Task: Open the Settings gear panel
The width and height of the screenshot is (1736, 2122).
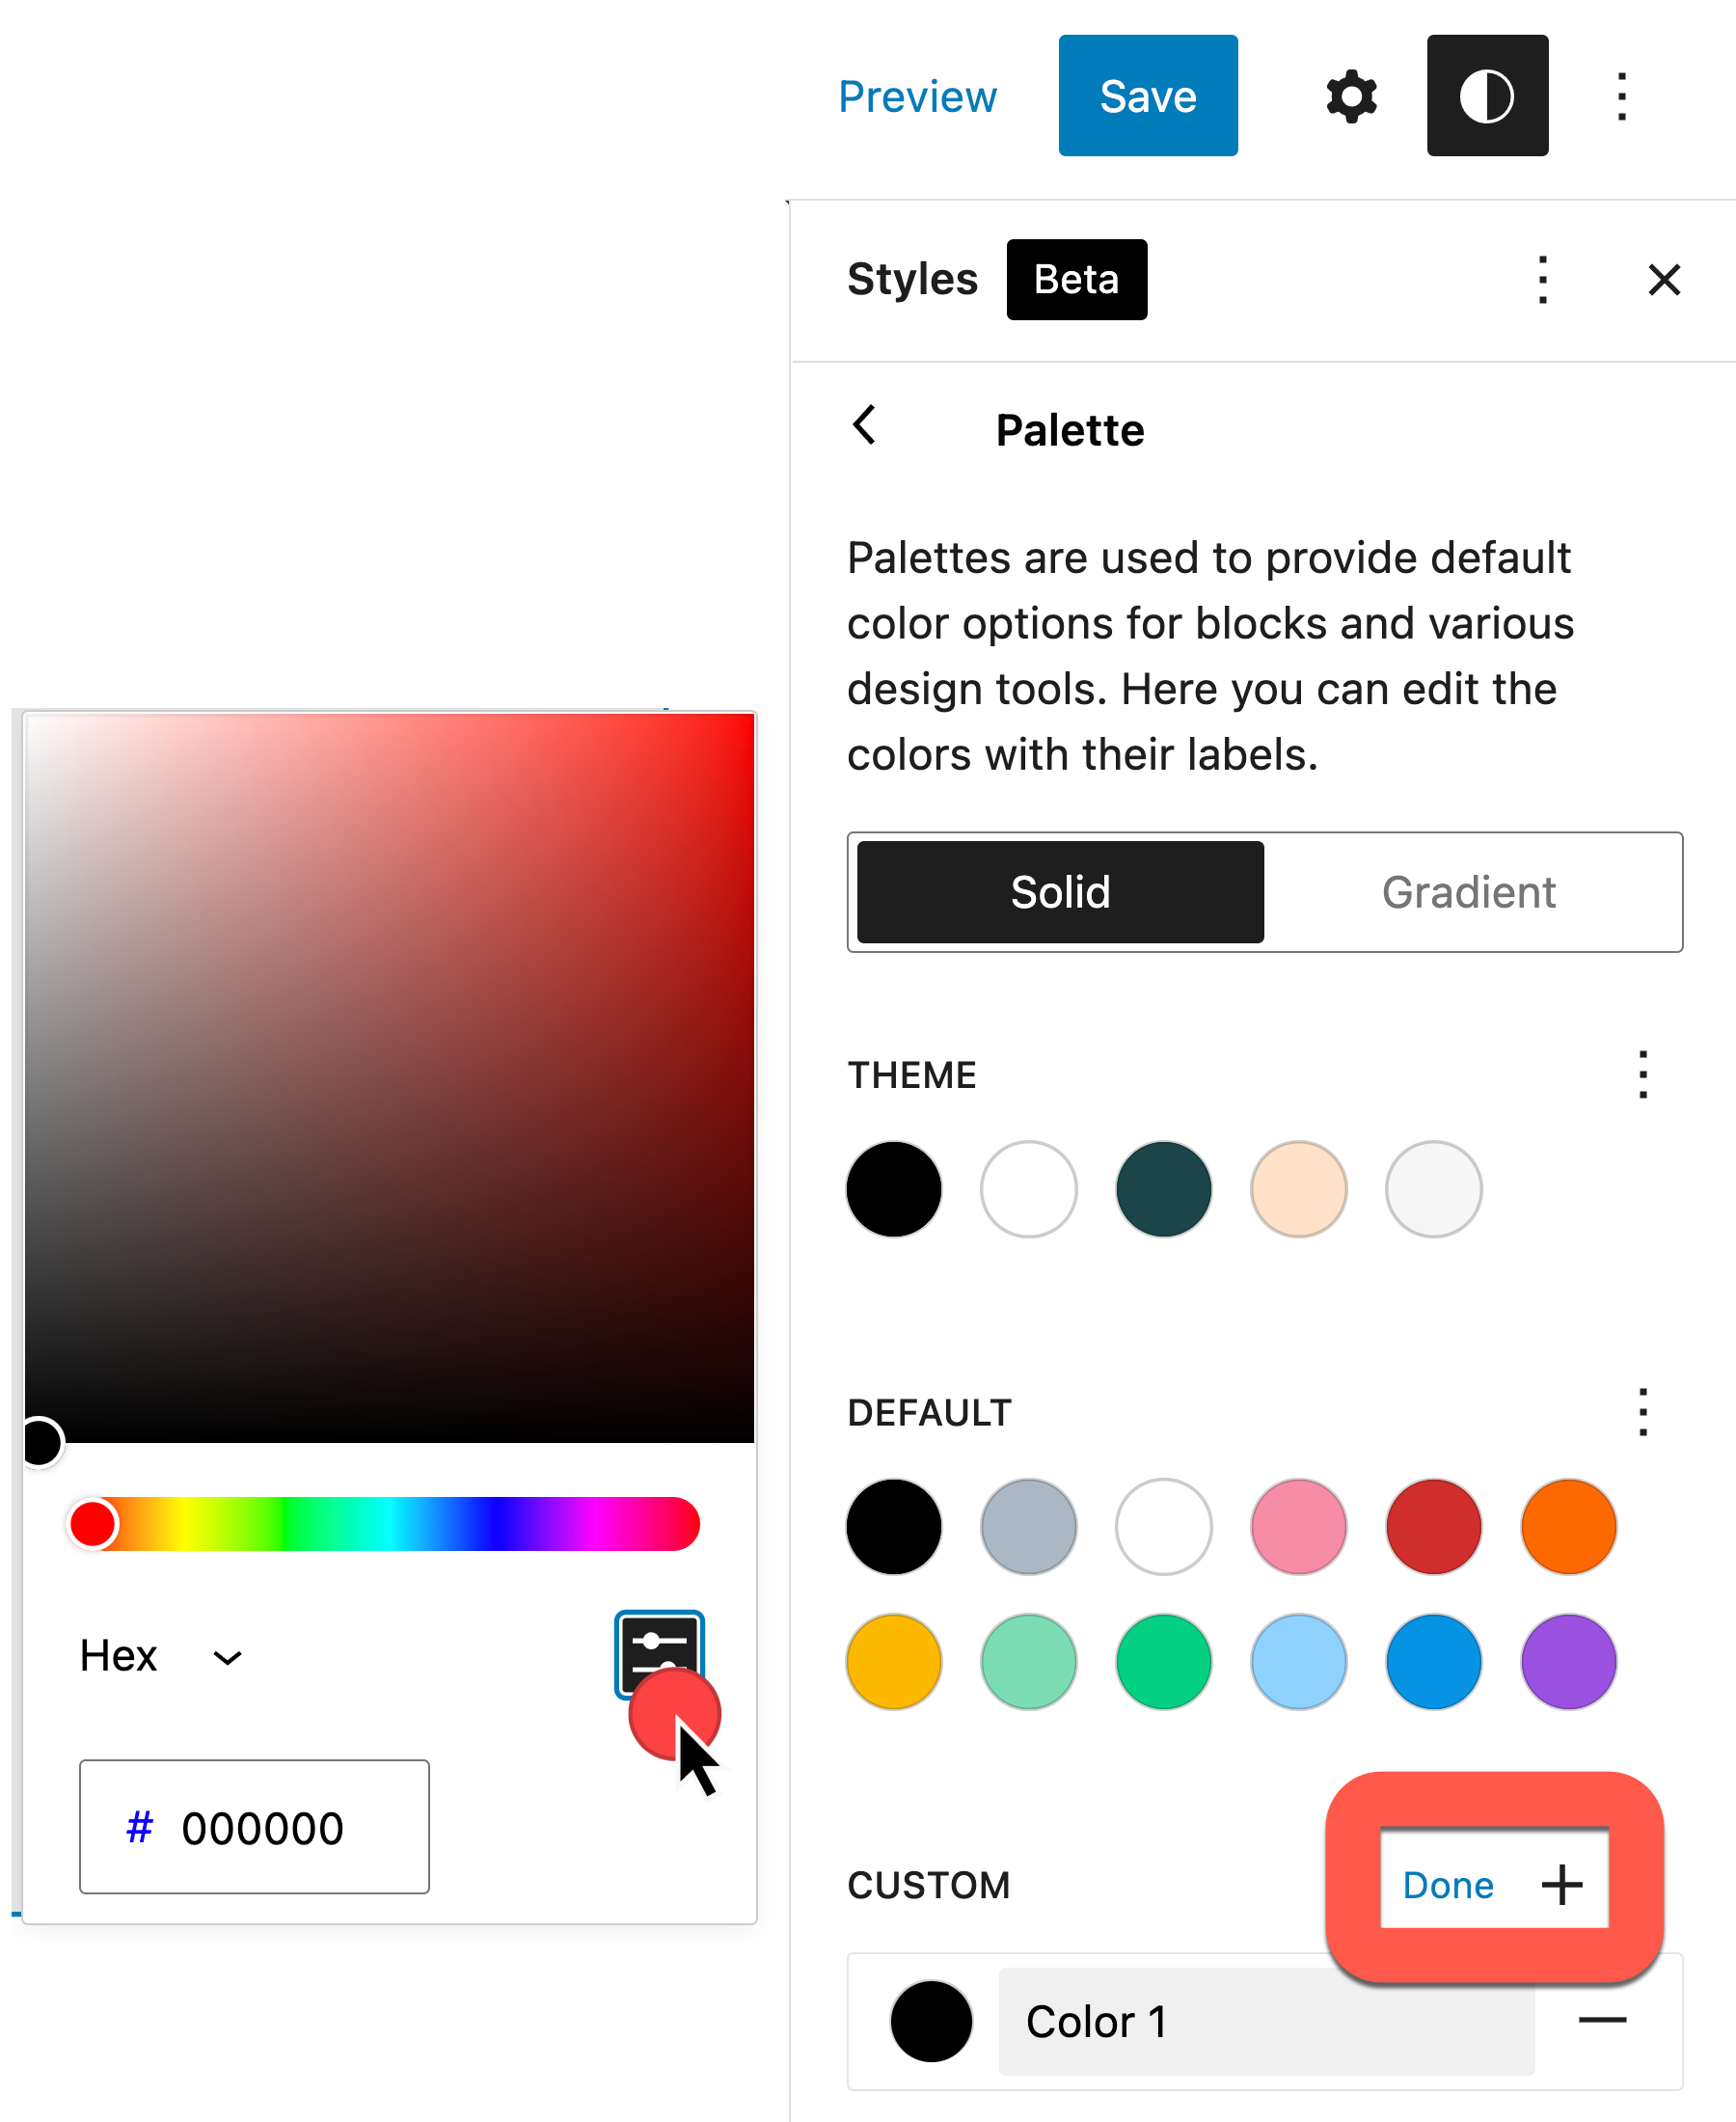Action: click(1351, 96)
